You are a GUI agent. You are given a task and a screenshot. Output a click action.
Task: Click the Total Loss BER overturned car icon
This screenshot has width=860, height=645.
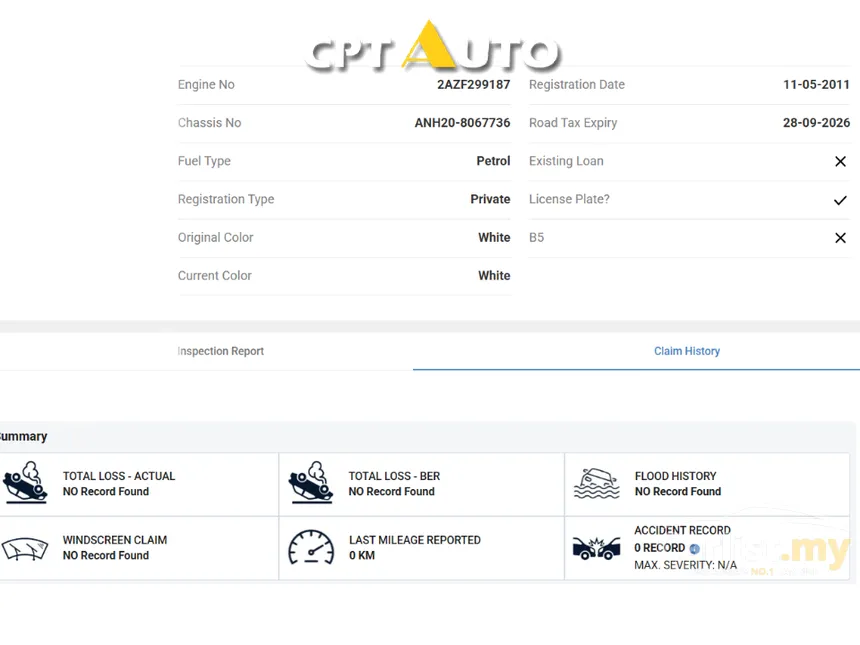coord(310,483)
